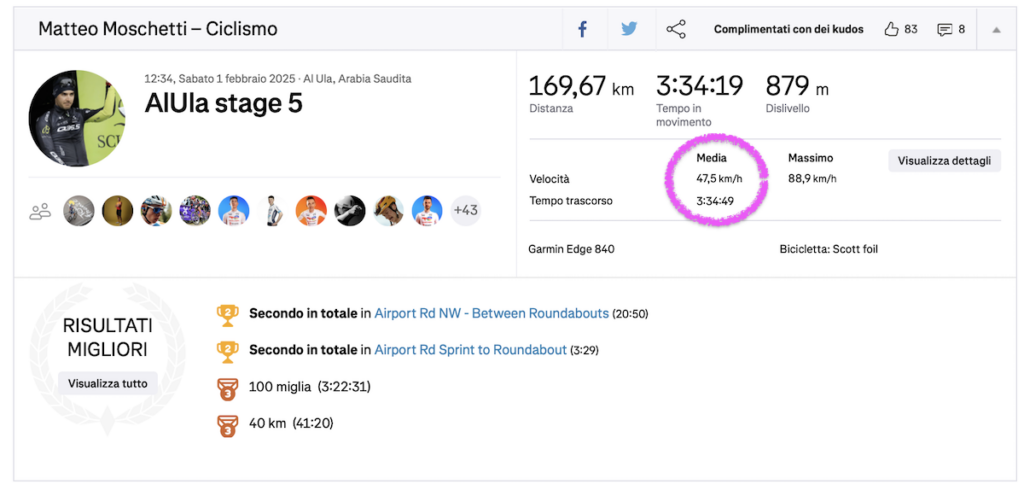The height and width of the screenshot is (490, 1024).
Task: Expand the +43 additional athletes list
Action: pos(465,211)
